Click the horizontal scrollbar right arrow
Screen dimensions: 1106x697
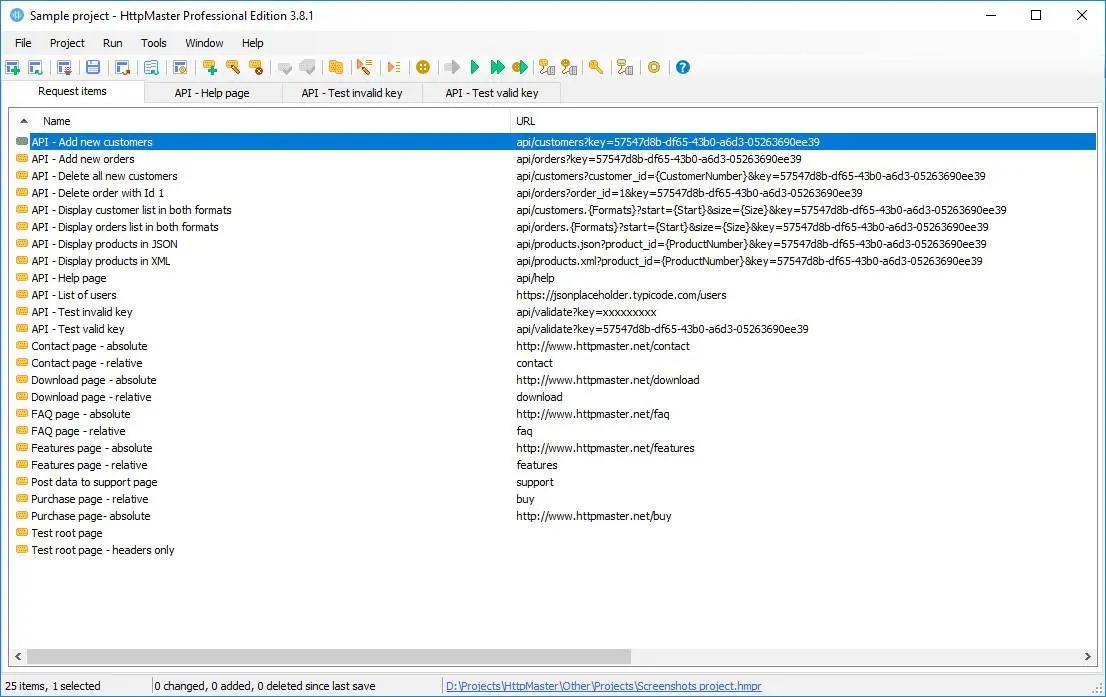(1088, 656)
